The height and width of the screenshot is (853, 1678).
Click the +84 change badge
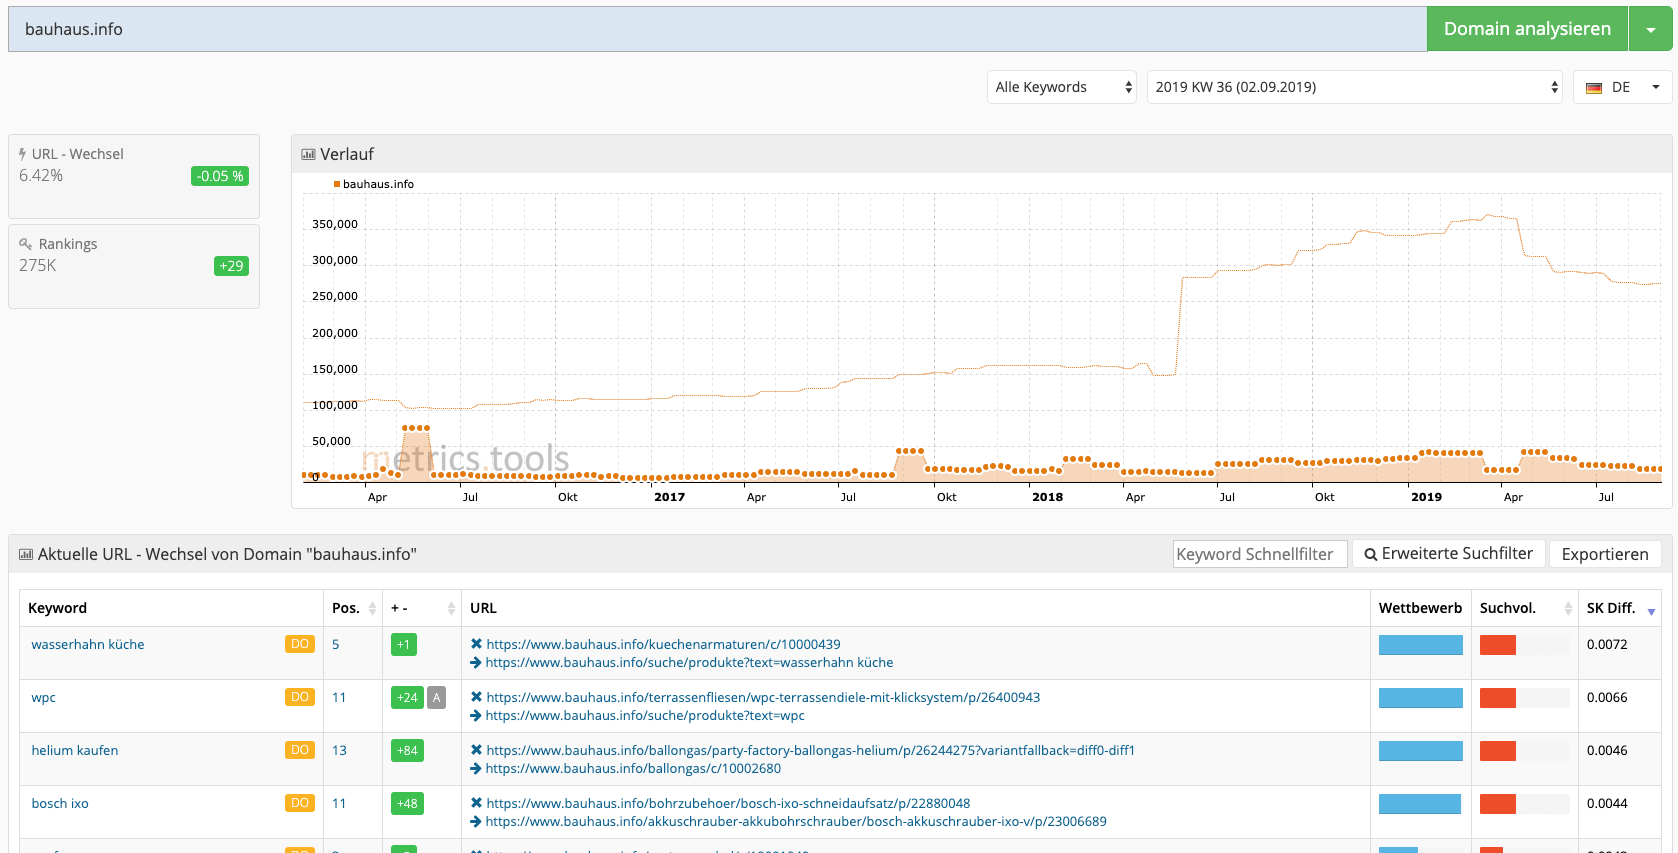407,751
